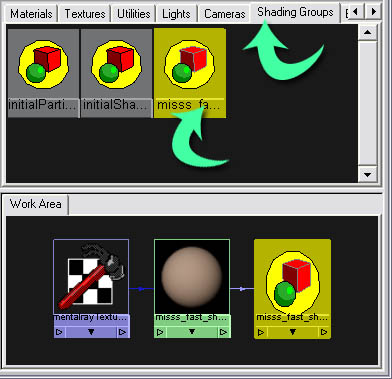
Task: Select the mentalrayTexture node icon
Action: click(x=91, y=277)
